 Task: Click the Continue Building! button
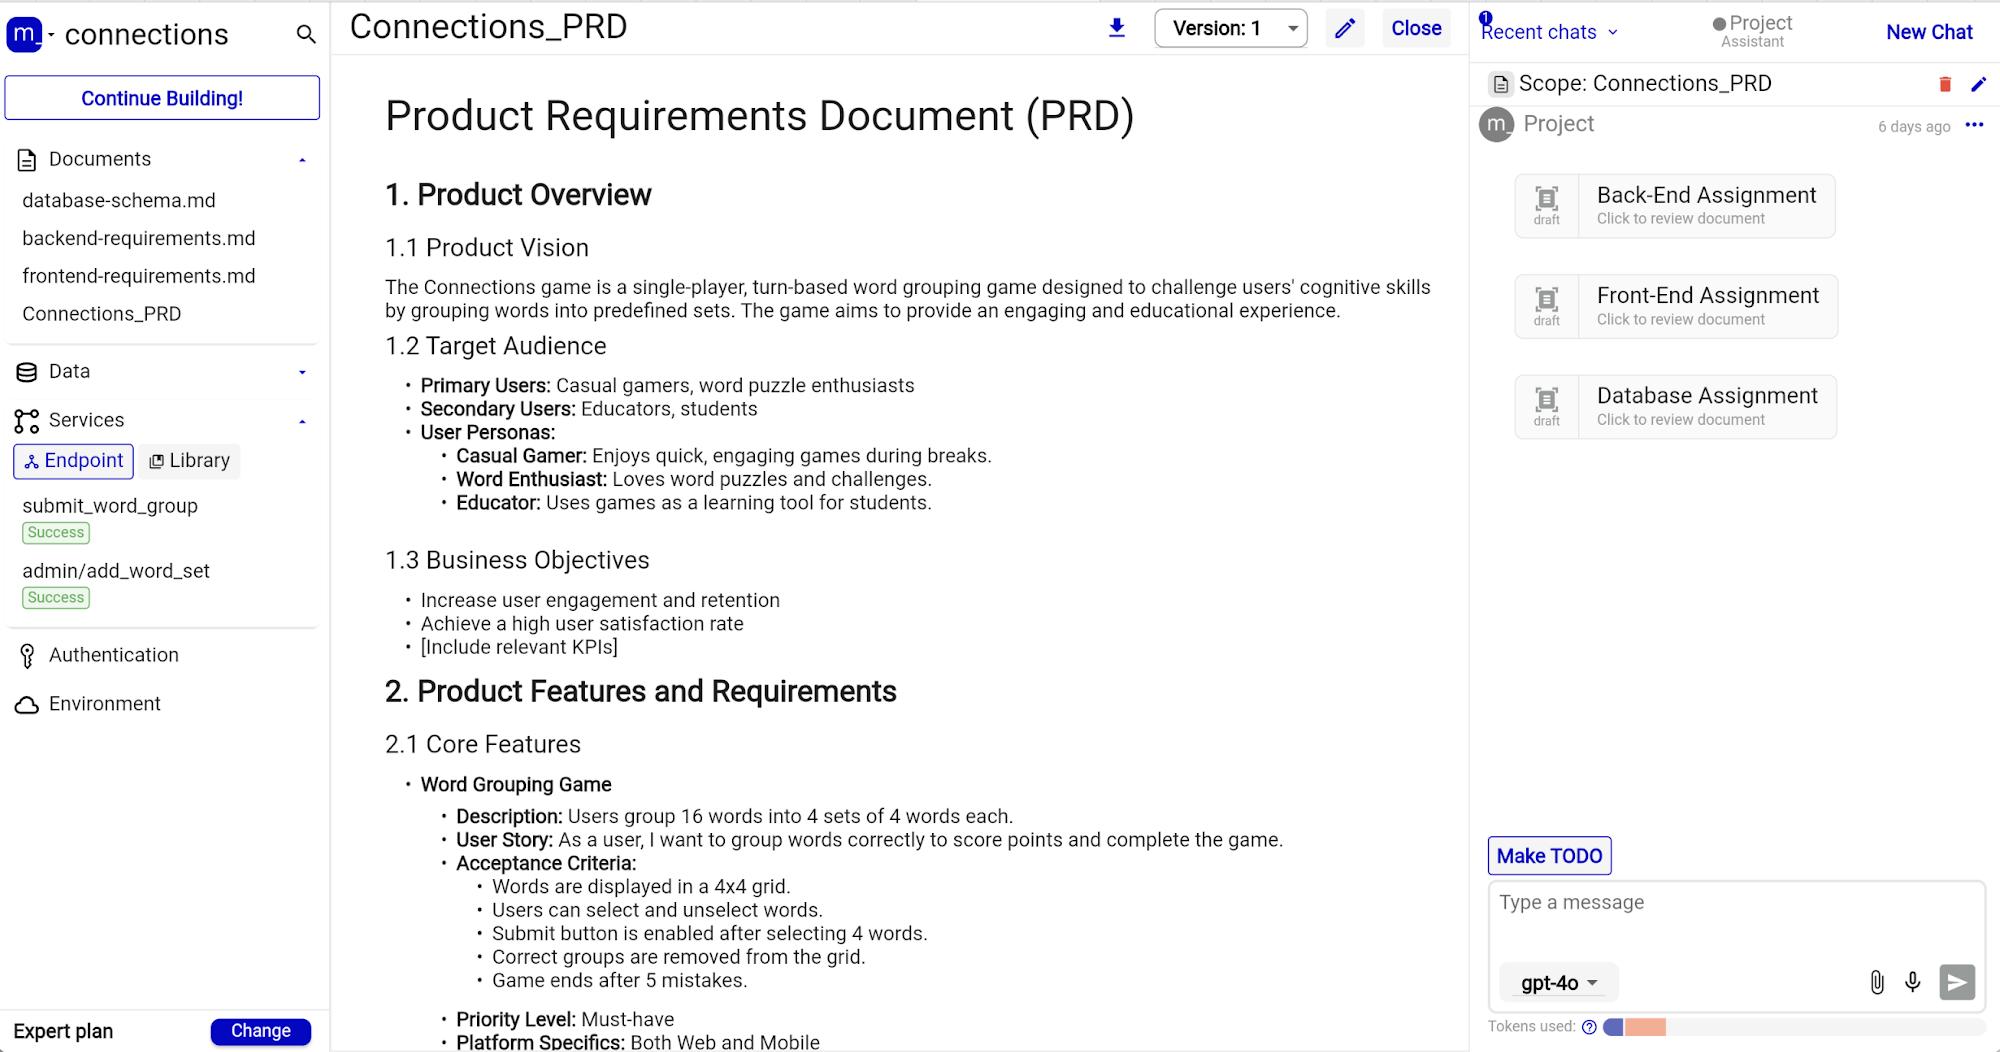pyautogui.click(x=162, y=98)
